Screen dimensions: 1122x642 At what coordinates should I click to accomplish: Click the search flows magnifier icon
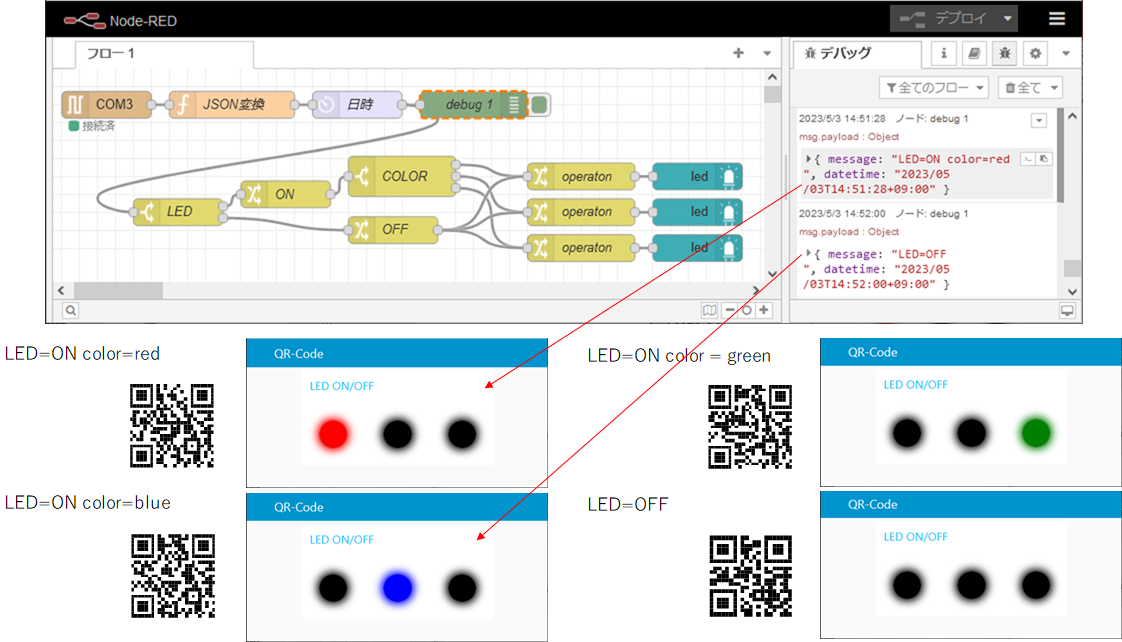point(71,310)
